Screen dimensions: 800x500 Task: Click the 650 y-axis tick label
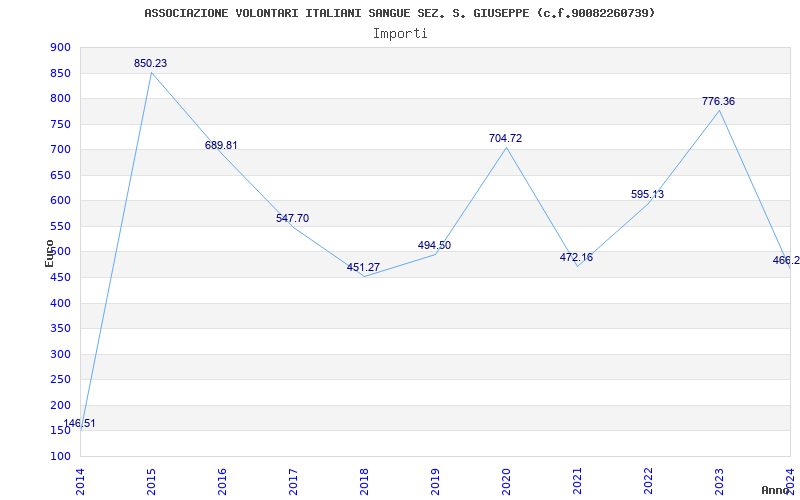pyautogui.click(x=60, y=176)
